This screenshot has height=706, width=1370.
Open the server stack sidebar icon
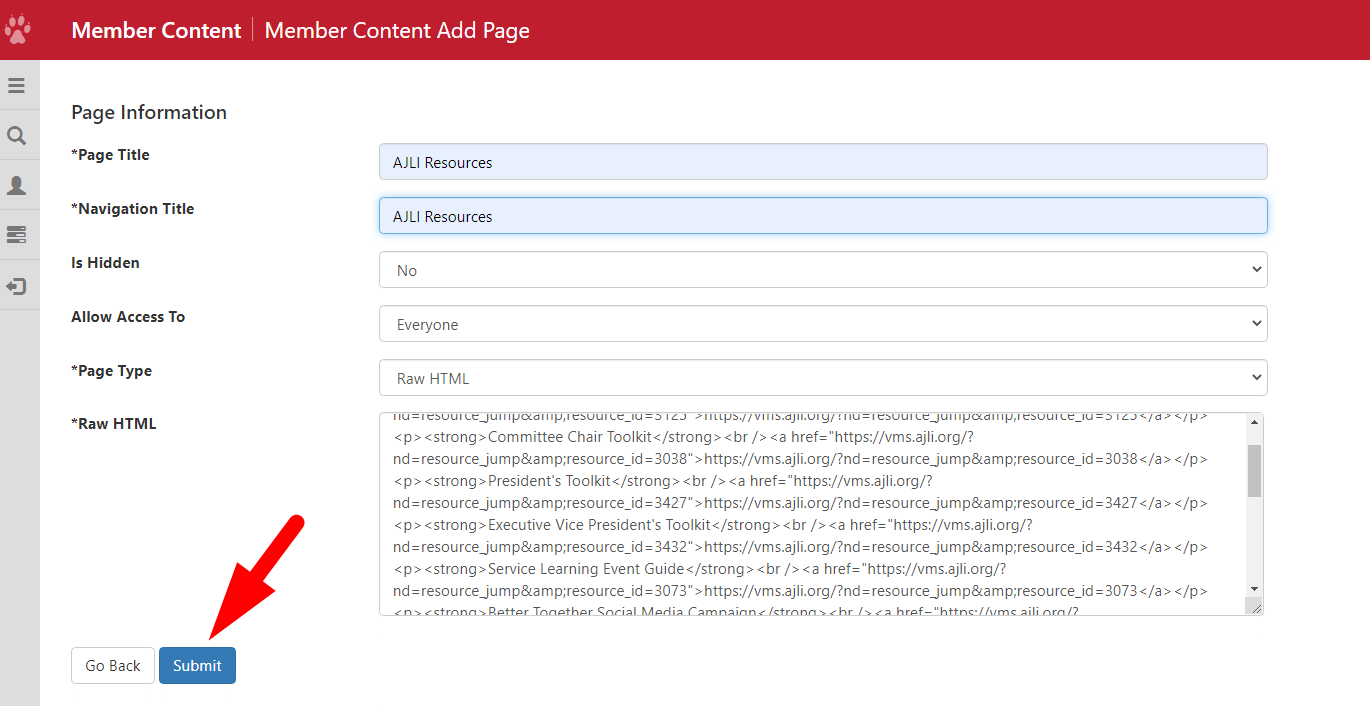pyautogui.click(x=16, y=235)
